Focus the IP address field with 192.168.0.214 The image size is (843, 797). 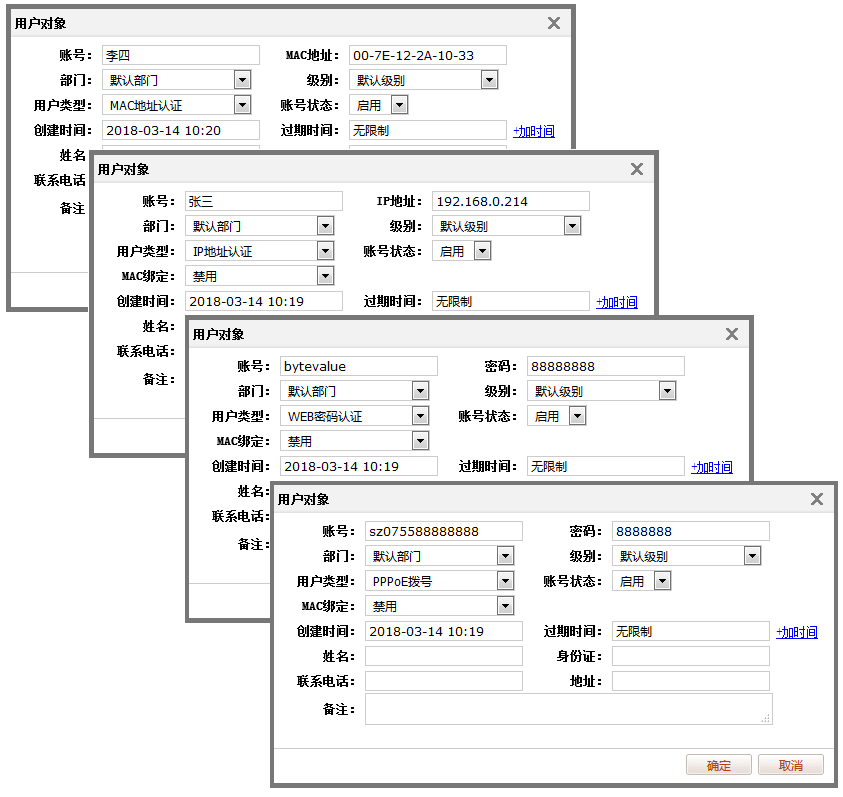(x=511, y=201)
